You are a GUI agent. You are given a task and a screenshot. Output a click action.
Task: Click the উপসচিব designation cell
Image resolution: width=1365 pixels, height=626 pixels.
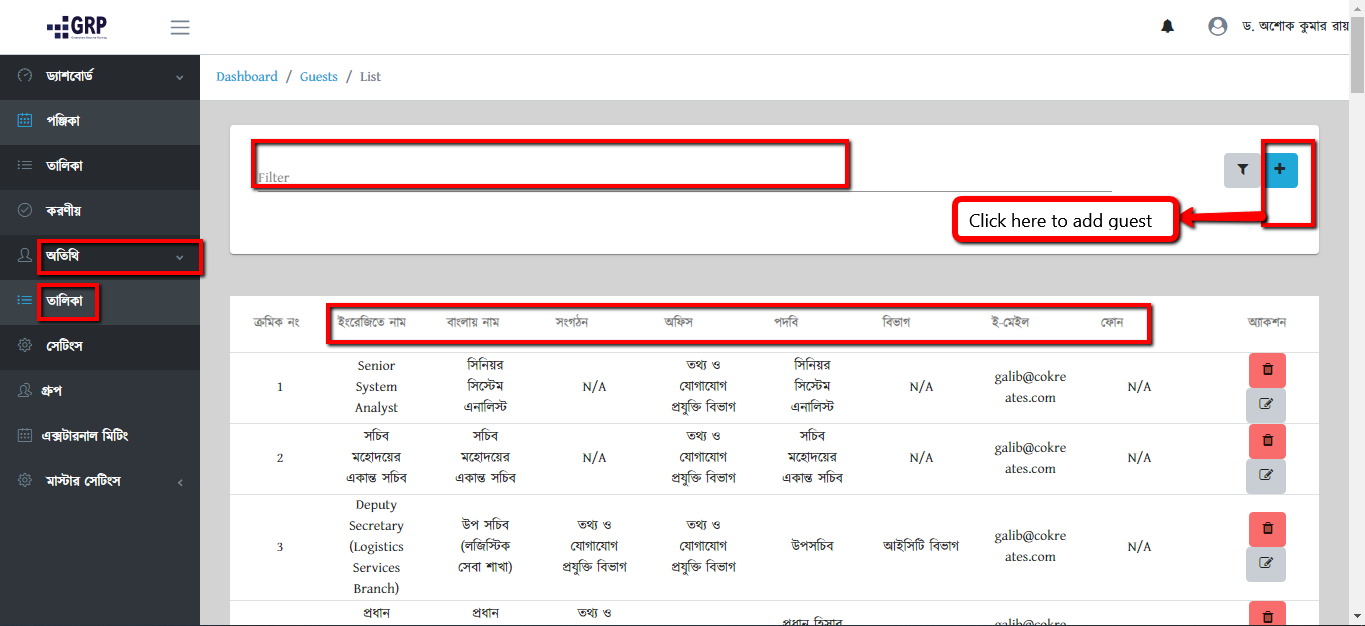click(x=812, y=546)
